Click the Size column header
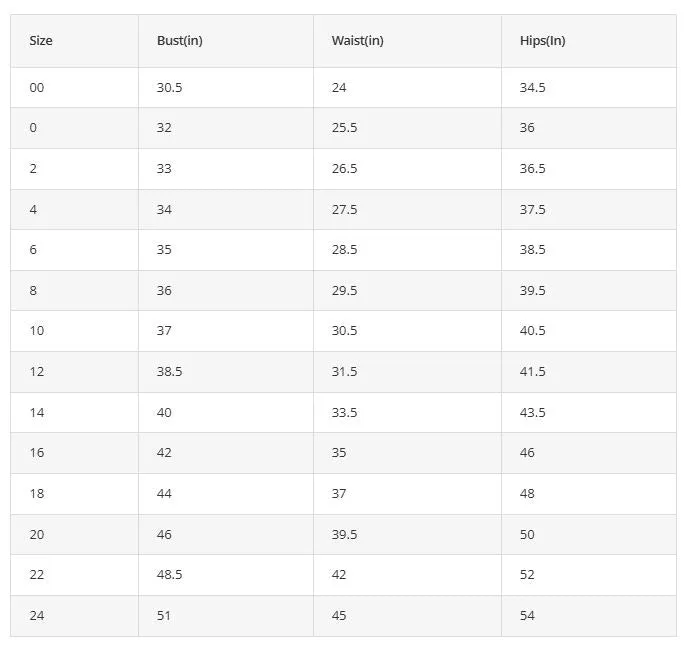688x646 pixels. (41, 40)
